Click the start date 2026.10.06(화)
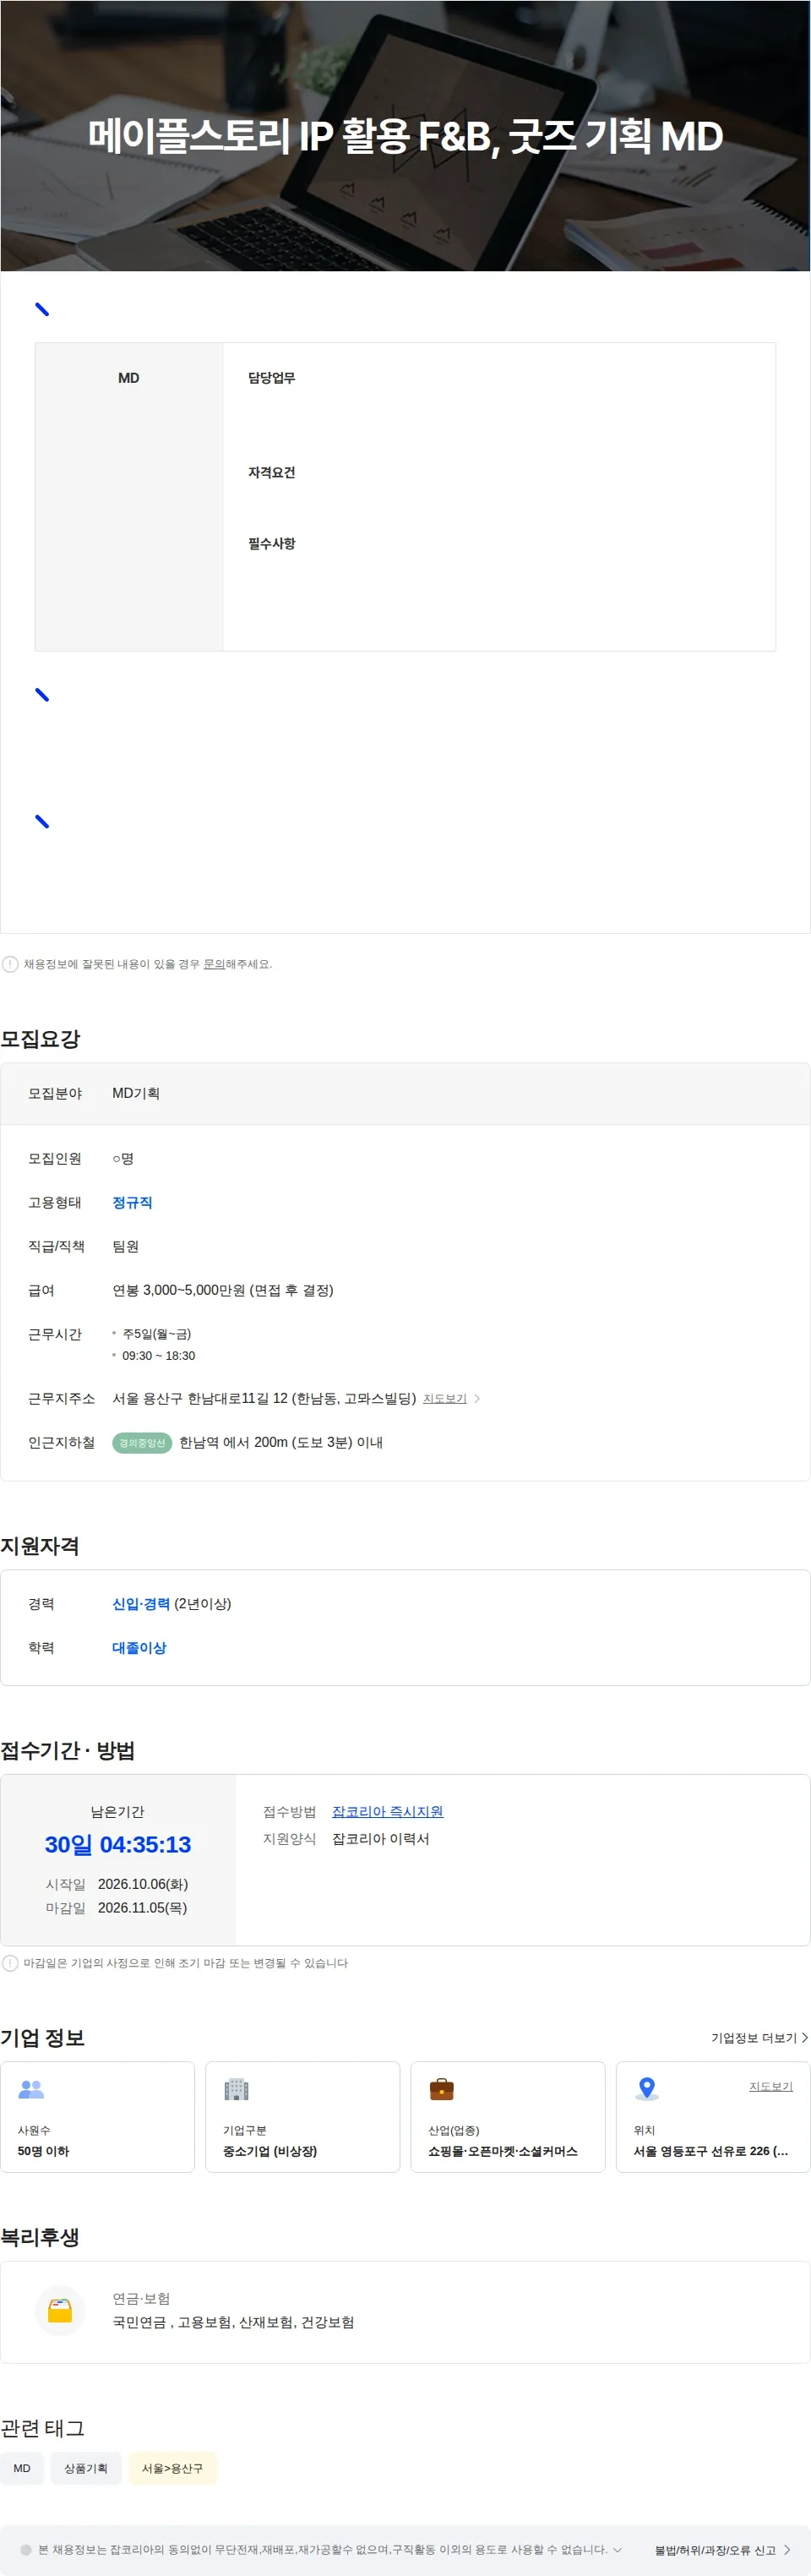The height and width of the screenshot is (2576, 811). tap(143, 1884)
